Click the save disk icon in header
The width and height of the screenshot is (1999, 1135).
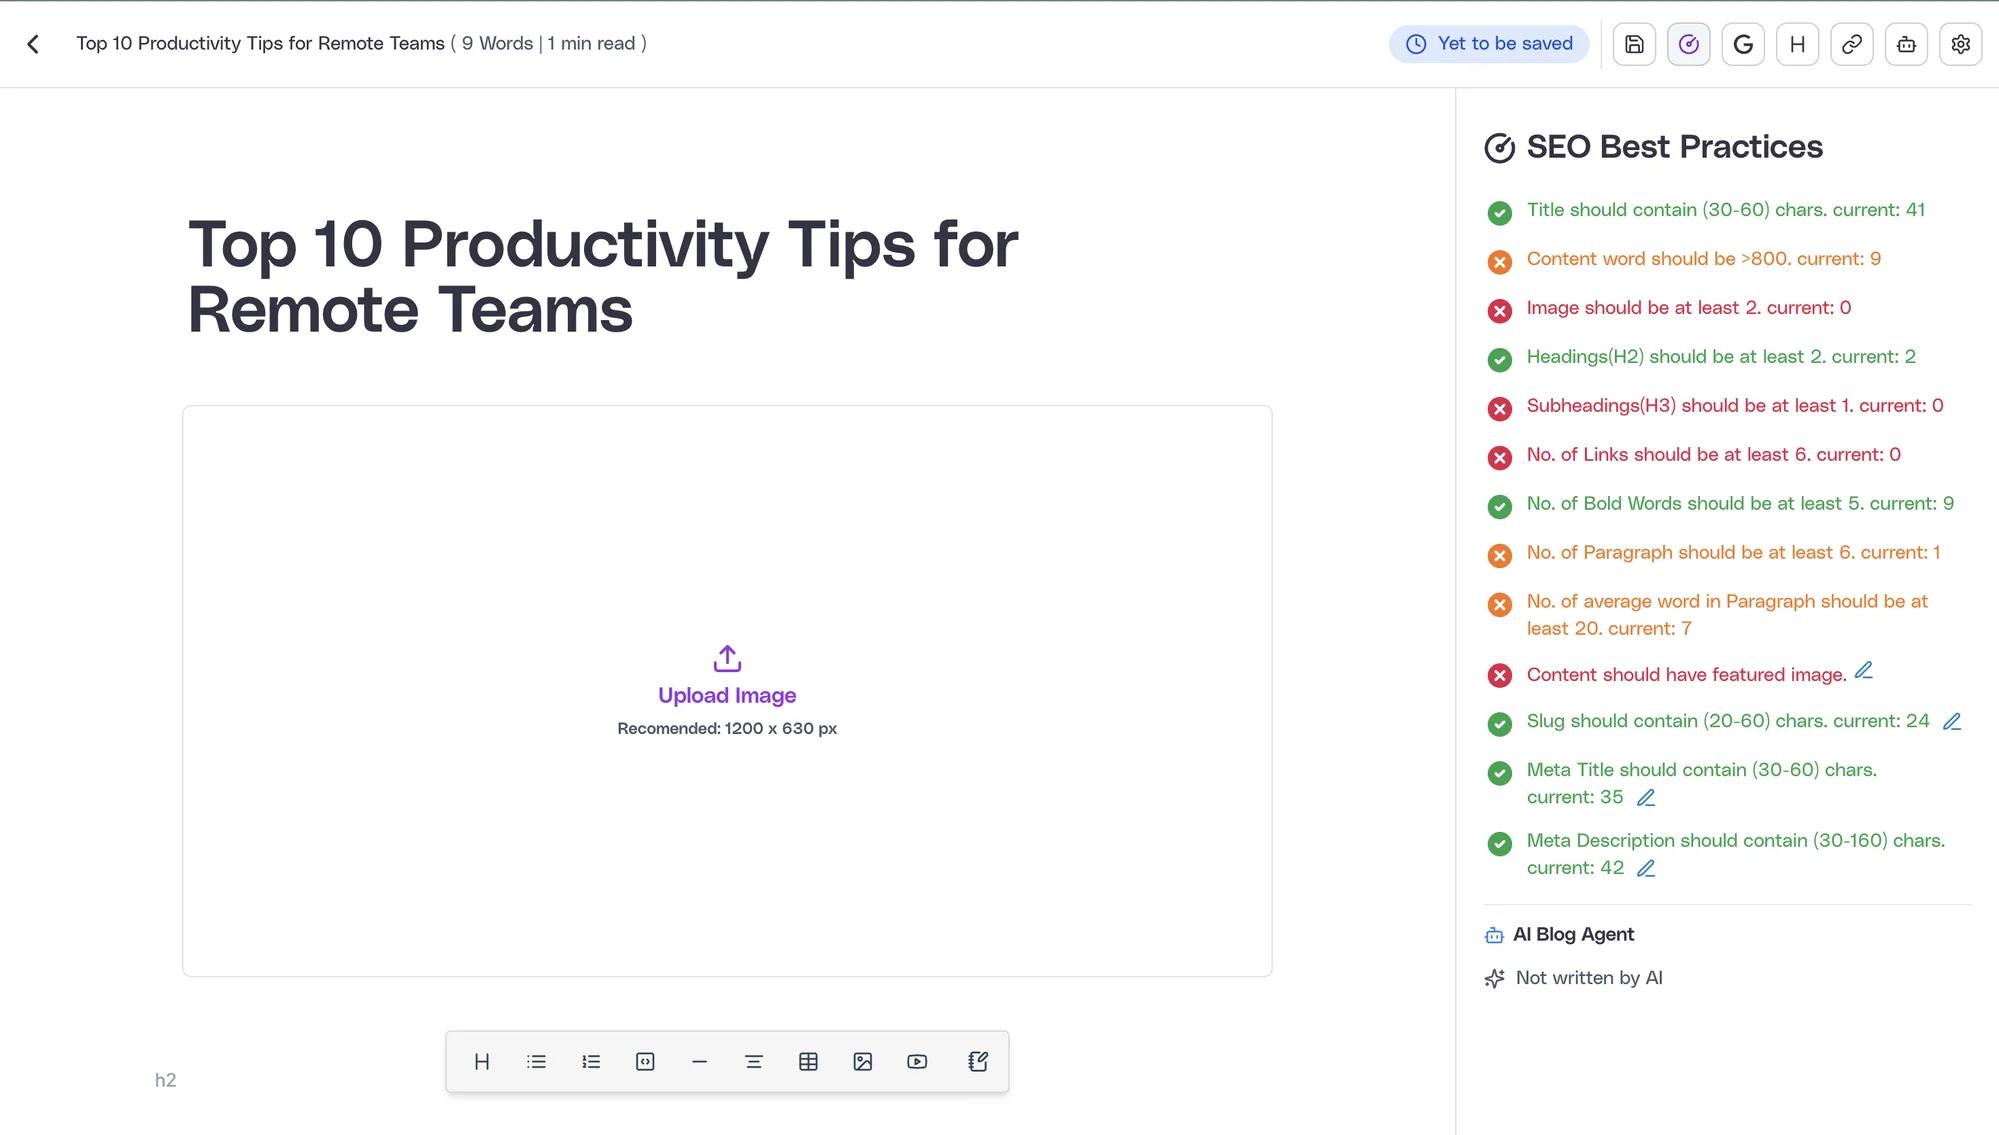click(1634, 44)
